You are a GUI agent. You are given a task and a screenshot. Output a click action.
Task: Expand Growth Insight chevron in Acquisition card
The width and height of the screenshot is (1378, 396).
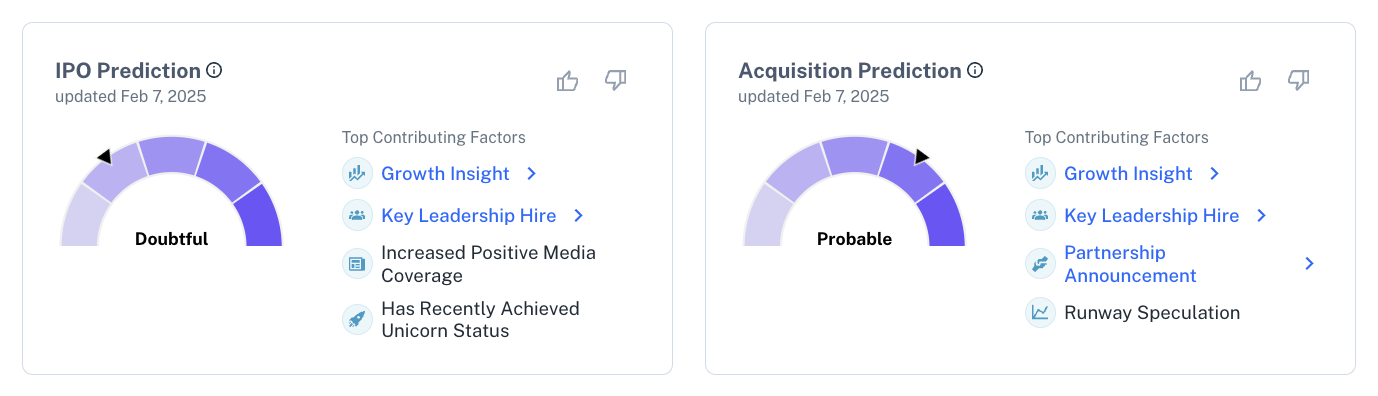pyautogui.click(x=1215, y=174)
